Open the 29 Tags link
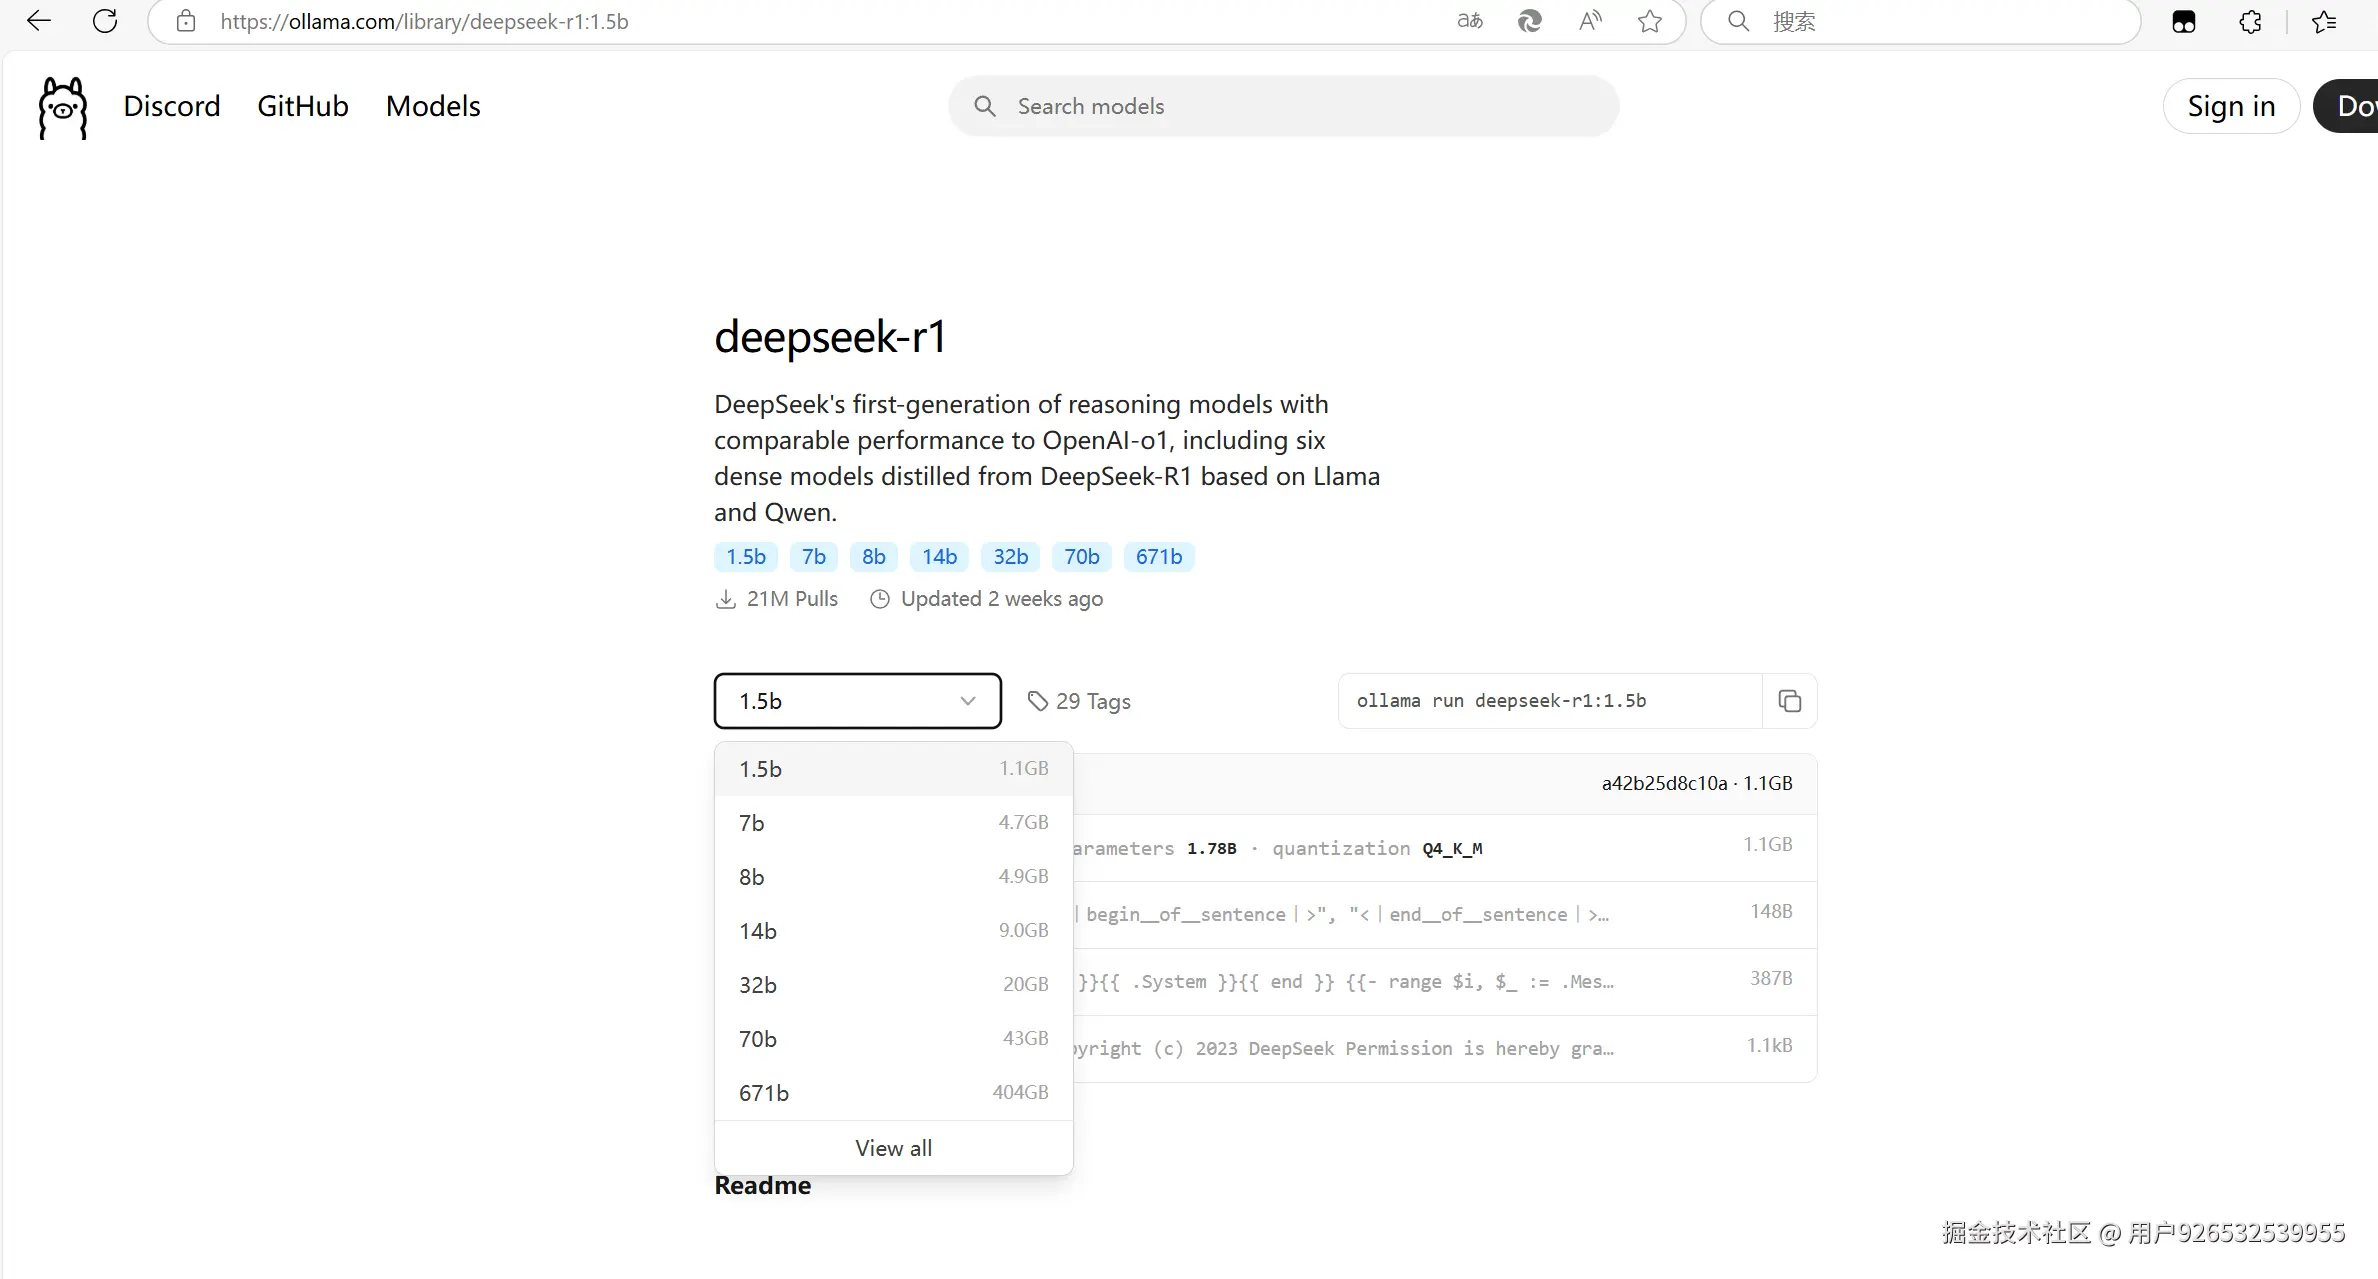2378x1279 pixels. click(x=1080, y=701)
